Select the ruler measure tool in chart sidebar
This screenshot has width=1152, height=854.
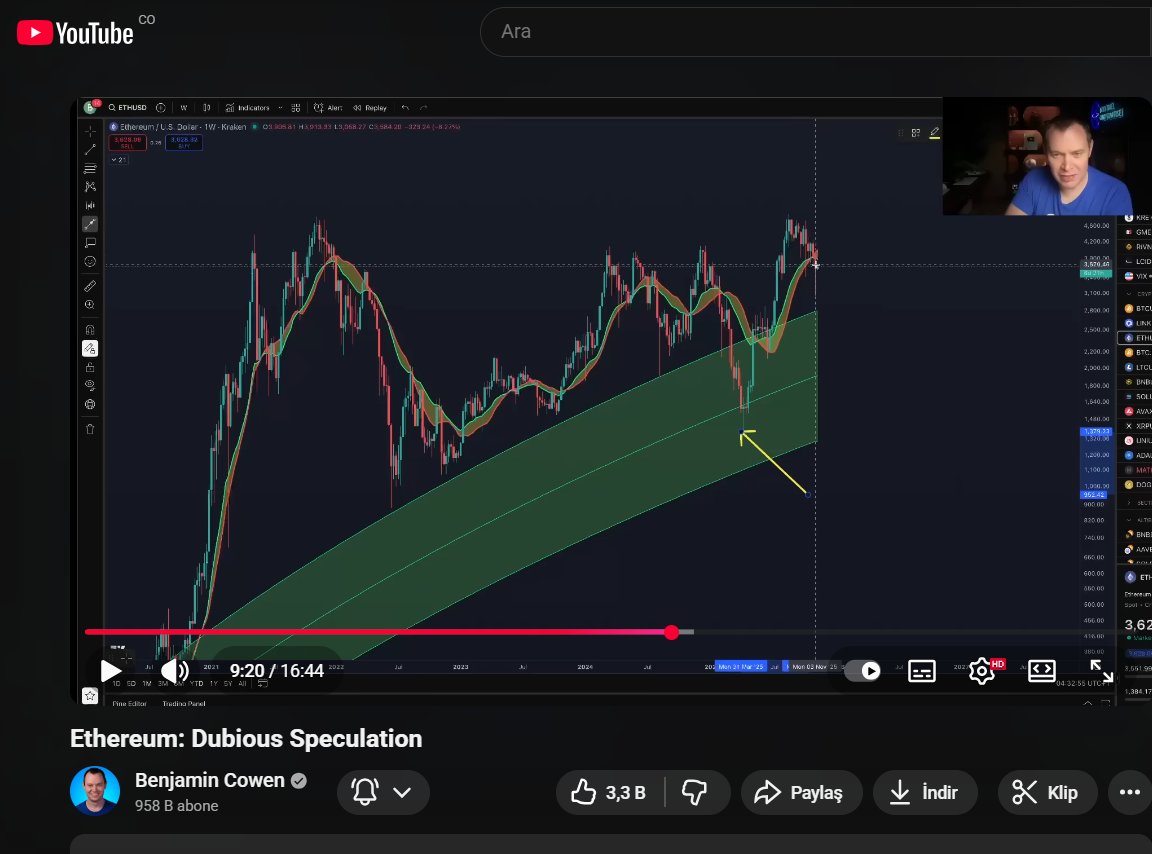90,286
